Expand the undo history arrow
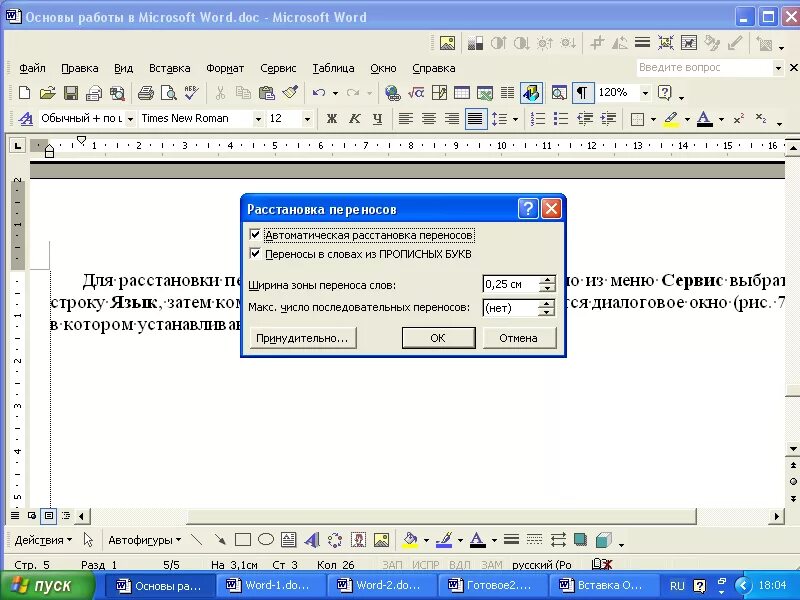Viewport: 800px width, 600px height. 335,93
